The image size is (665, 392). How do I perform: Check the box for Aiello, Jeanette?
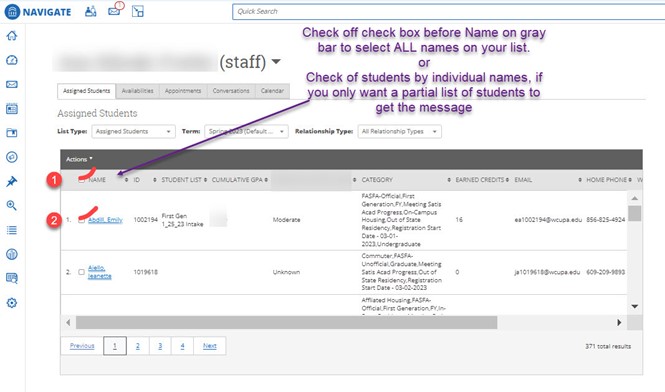pos(81,272)
